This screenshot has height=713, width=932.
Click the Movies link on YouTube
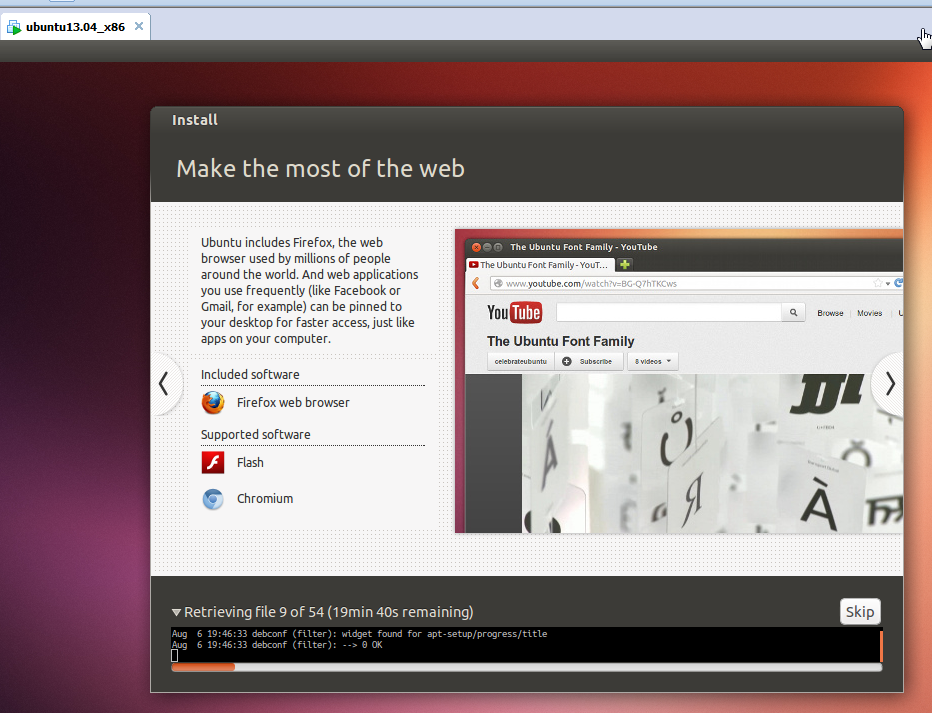click(869, 313)
